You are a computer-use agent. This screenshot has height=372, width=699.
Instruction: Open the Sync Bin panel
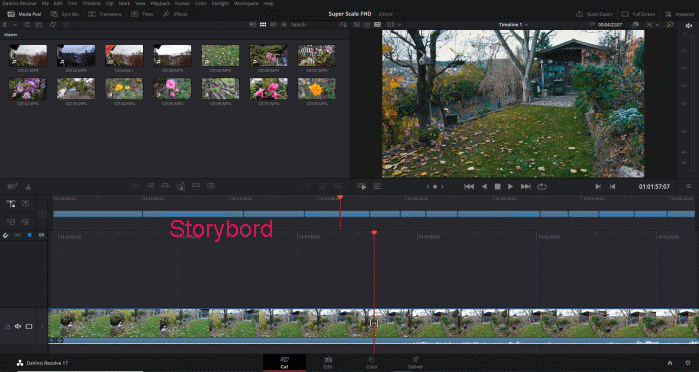[x=65, y=14]
